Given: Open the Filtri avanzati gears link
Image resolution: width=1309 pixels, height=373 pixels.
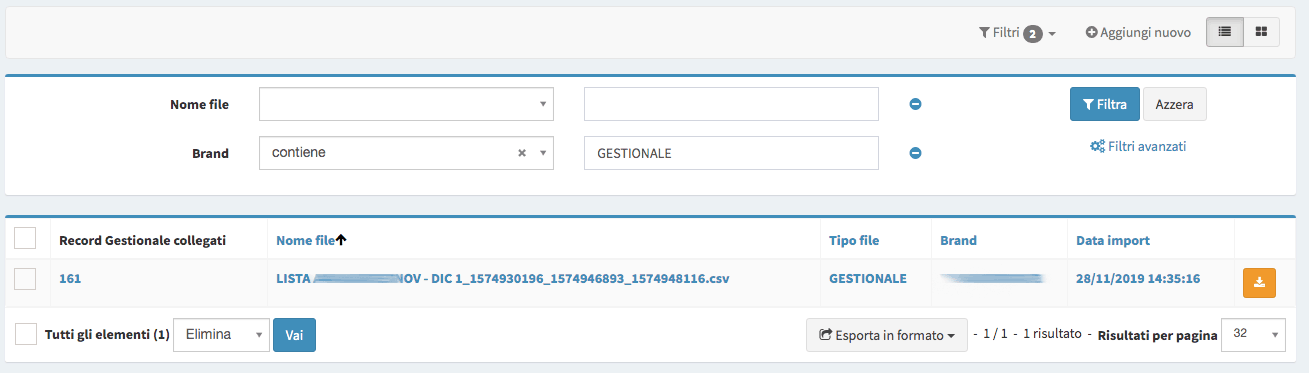Looking at the screenshot, I should tap(1138, 146).
